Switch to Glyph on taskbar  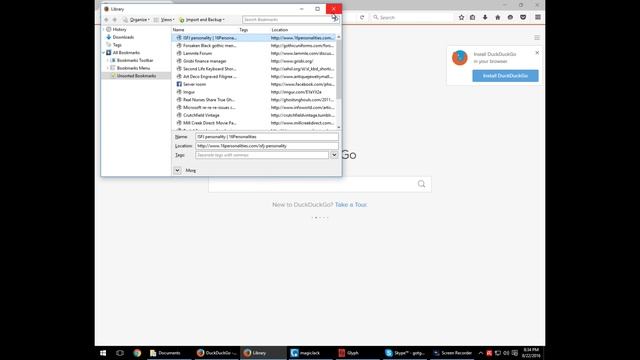click(x=358, y=353)
